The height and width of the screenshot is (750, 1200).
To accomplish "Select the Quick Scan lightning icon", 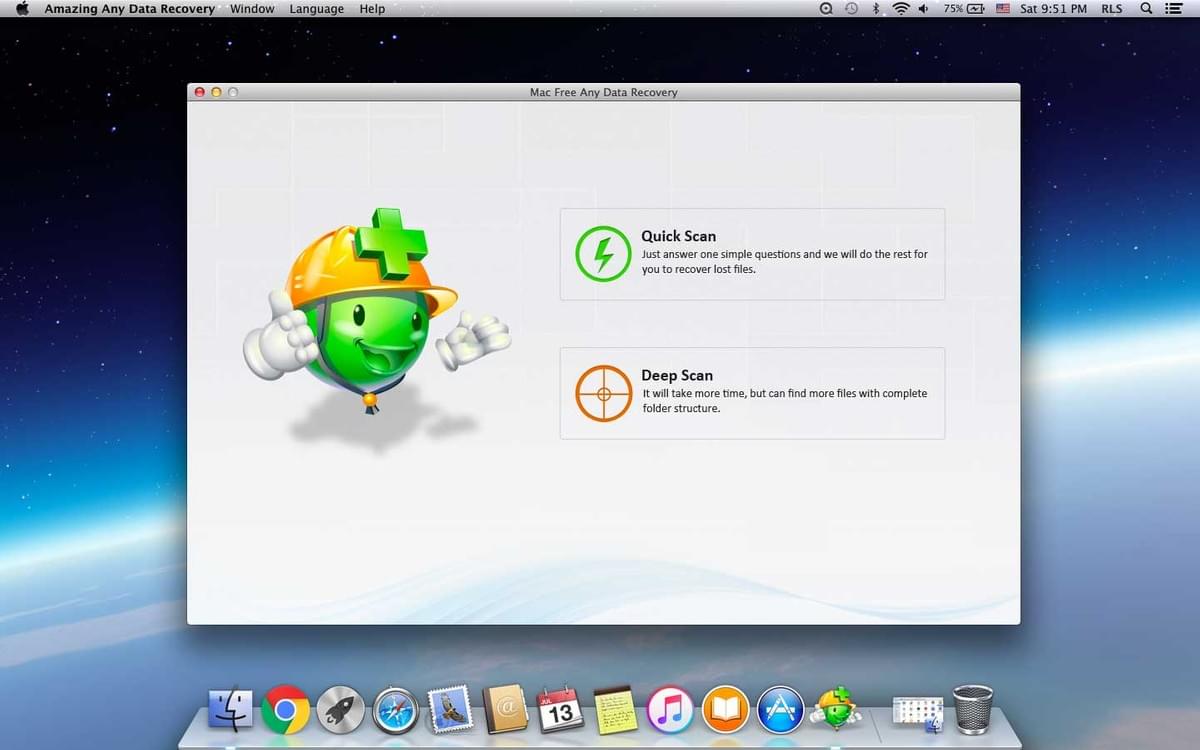I will tap(603, 253).
